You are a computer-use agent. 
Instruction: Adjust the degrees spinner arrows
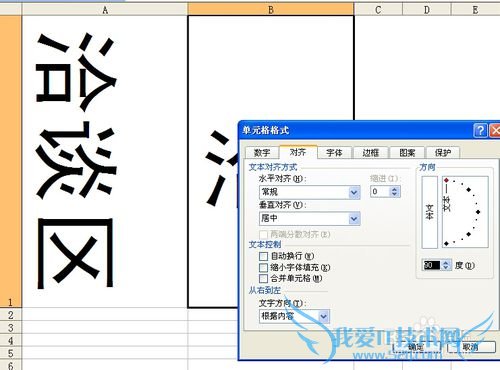[446, 265]
